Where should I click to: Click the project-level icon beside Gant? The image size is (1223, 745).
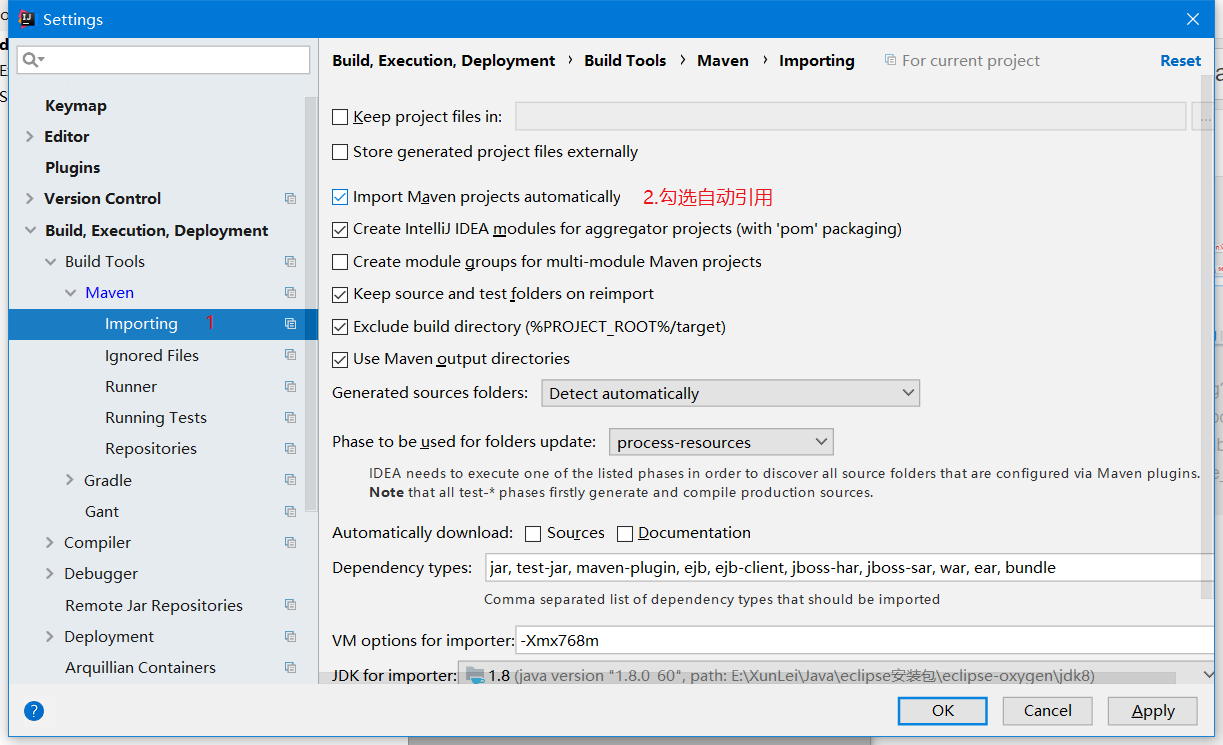[290, 511]
